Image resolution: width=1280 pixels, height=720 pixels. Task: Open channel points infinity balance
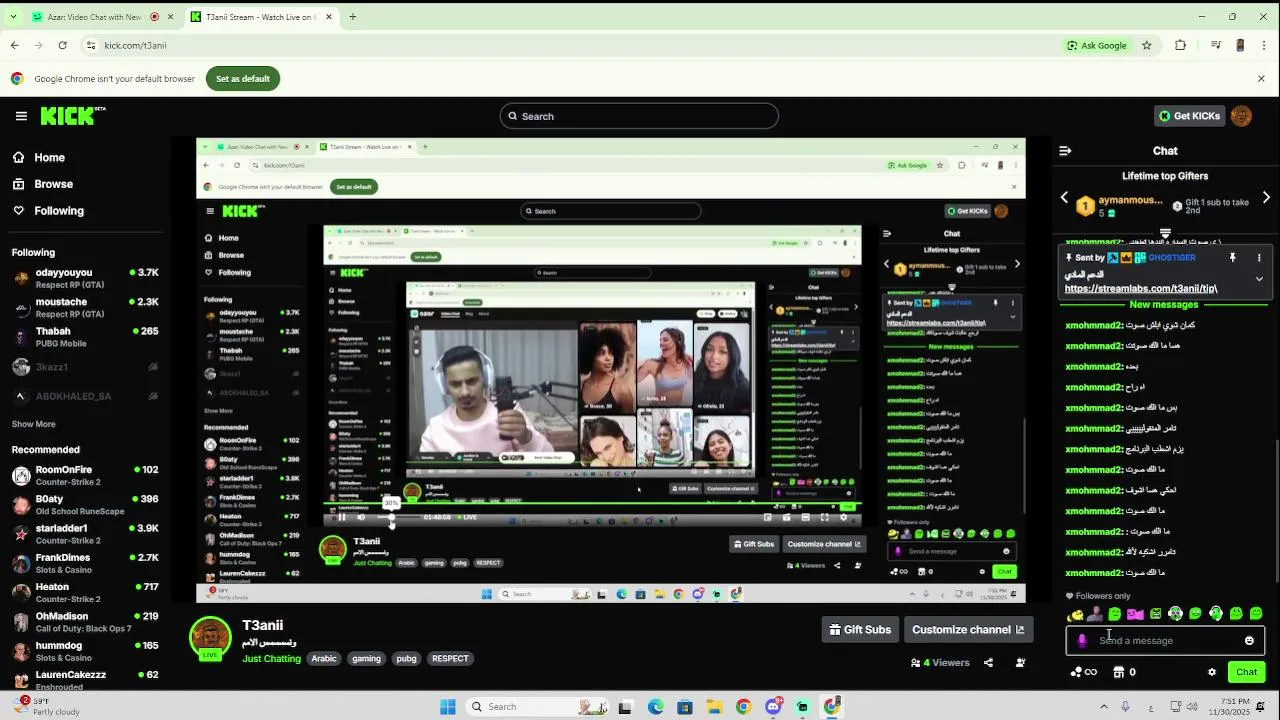pyautogui.click(x=1084, y=672)
